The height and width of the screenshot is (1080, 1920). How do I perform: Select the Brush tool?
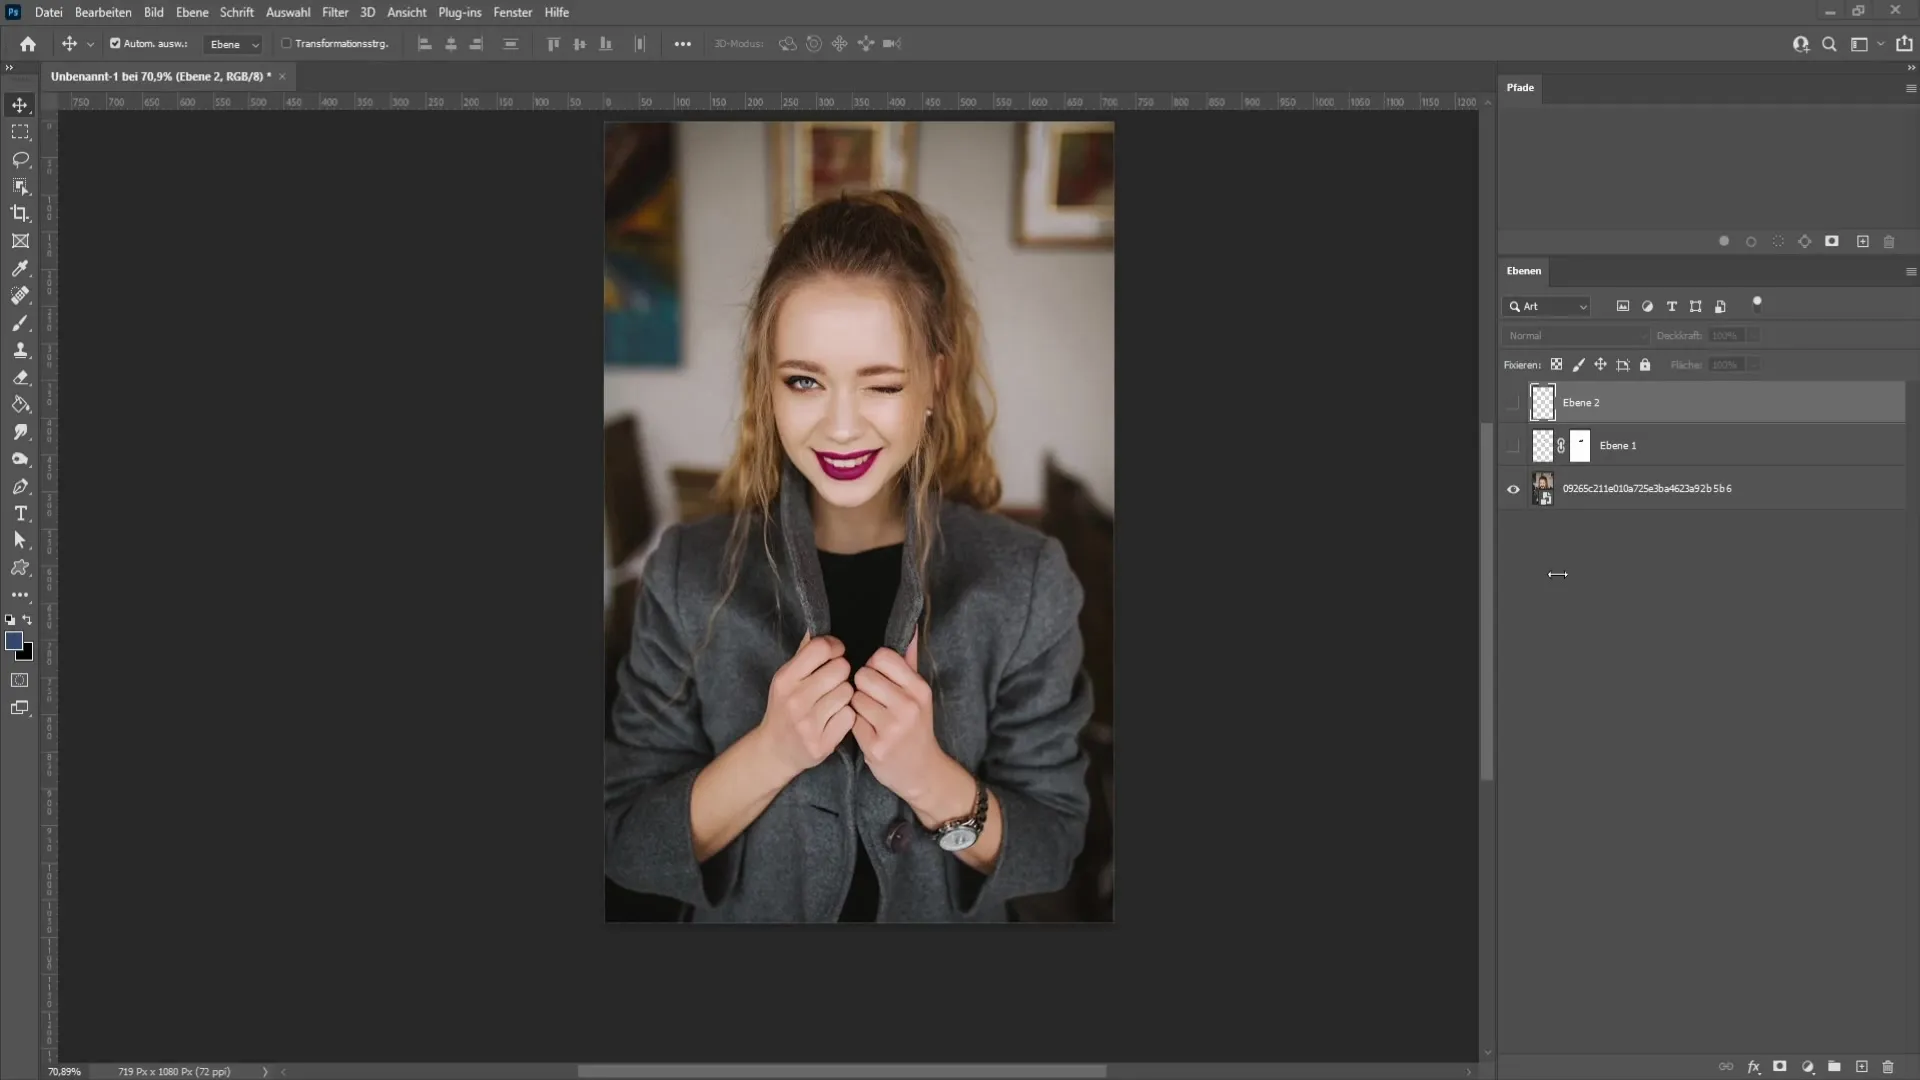point(20,323)
